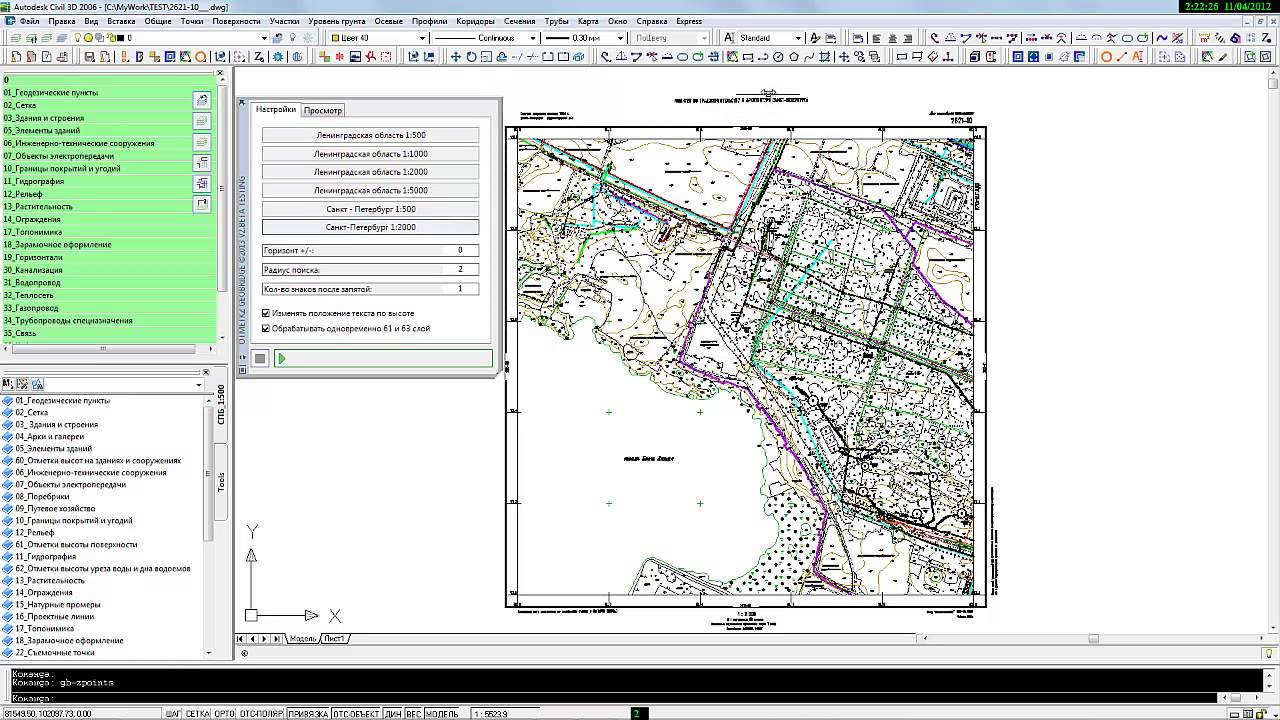The height and width of the screenshot is (720, 1280).
Task: Click Санкт-Петербург 1:2000 button
Action: pos(370,227)
